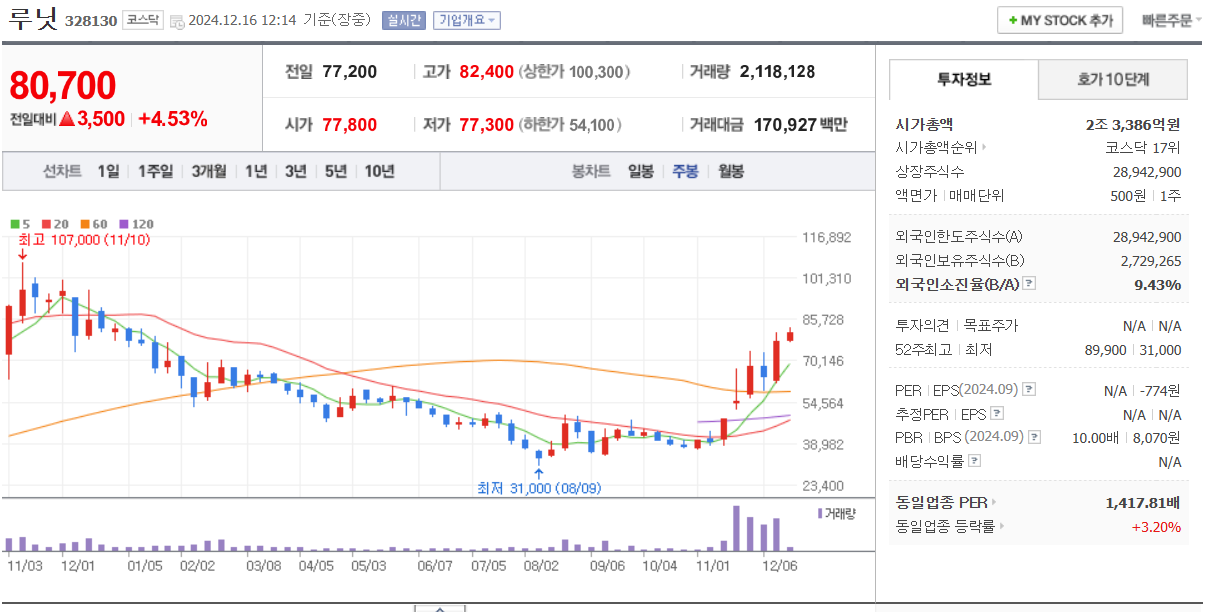
Task: Click the 시가 value 77,800
Action: (350, 125)
